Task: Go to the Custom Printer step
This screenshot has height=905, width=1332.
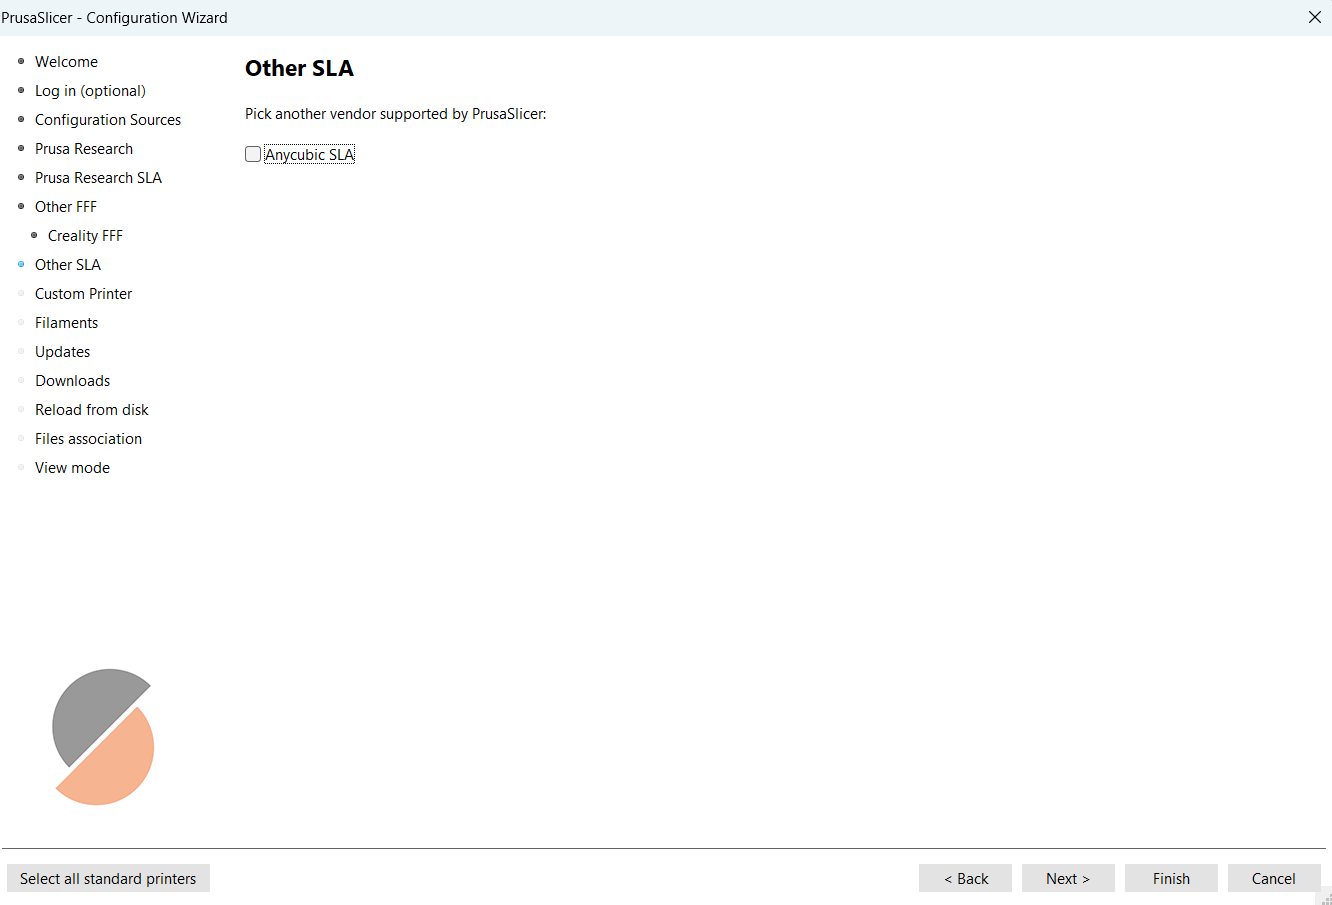Action: click(x=83, y=294)
